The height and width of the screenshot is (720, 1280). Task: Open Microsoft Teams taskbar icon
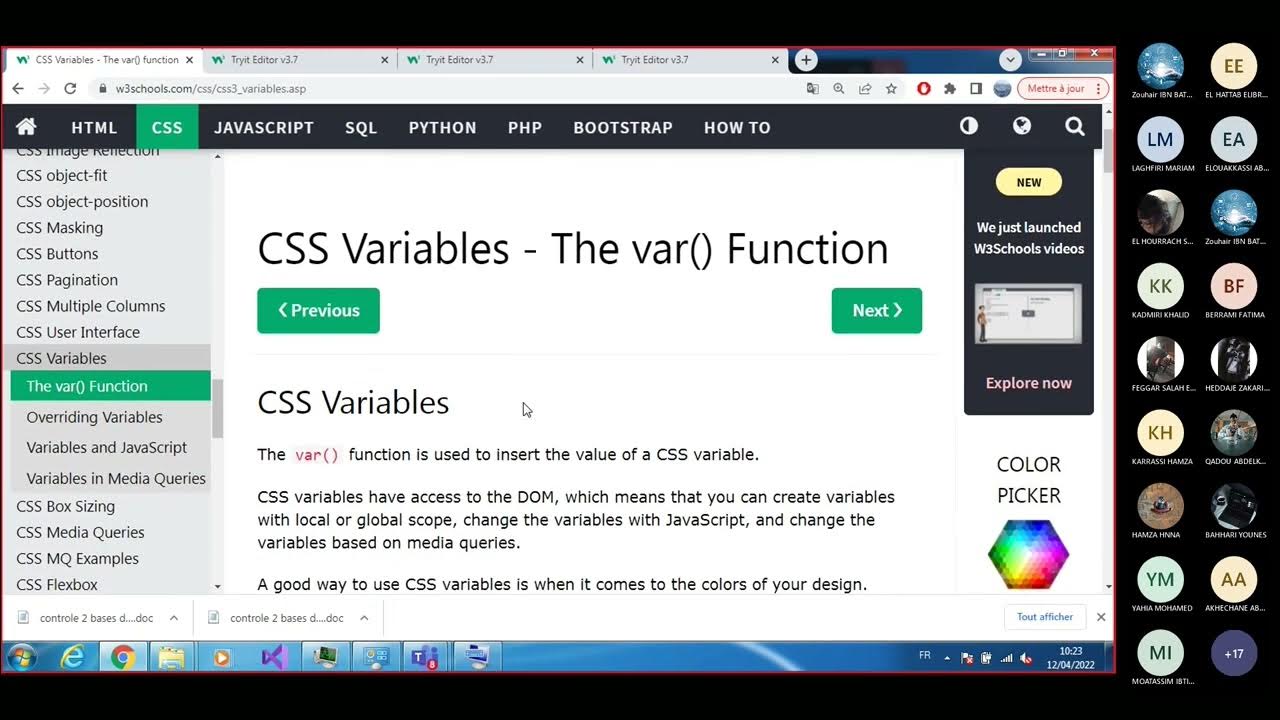[424, 657]
